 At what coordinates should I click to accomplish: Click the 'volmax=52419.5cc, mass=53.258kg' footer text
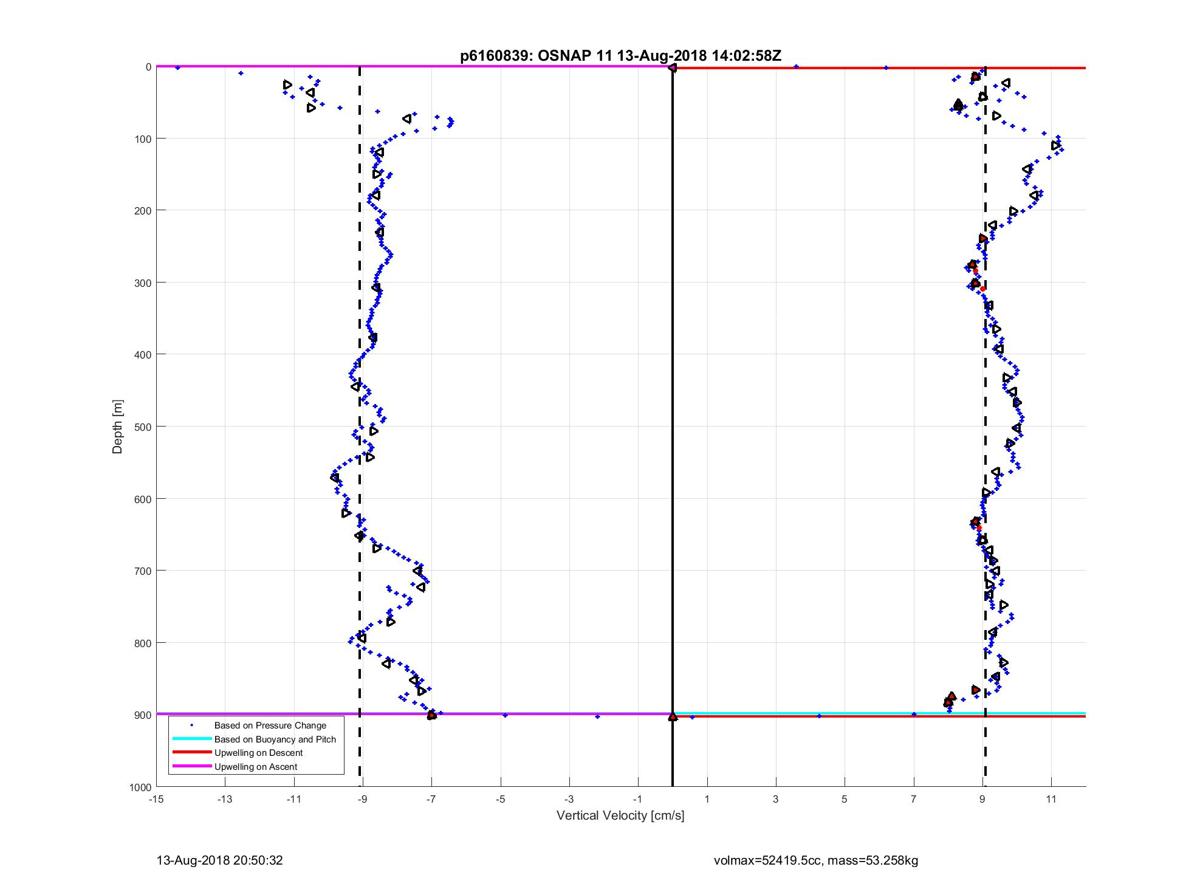click(816, 860)
